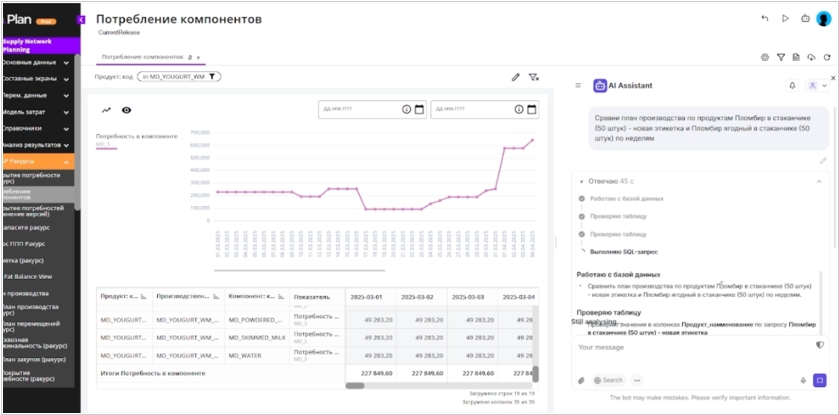Open Fat Balance View sidebar item

point(37,276)
